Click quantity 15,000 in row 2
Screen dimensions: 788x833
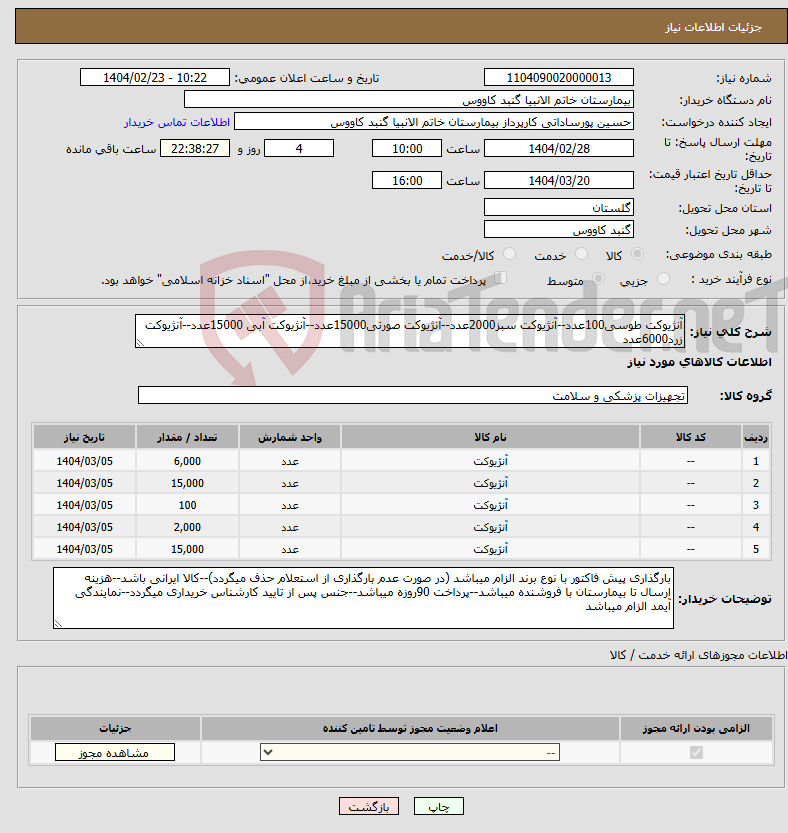(188, 483)
